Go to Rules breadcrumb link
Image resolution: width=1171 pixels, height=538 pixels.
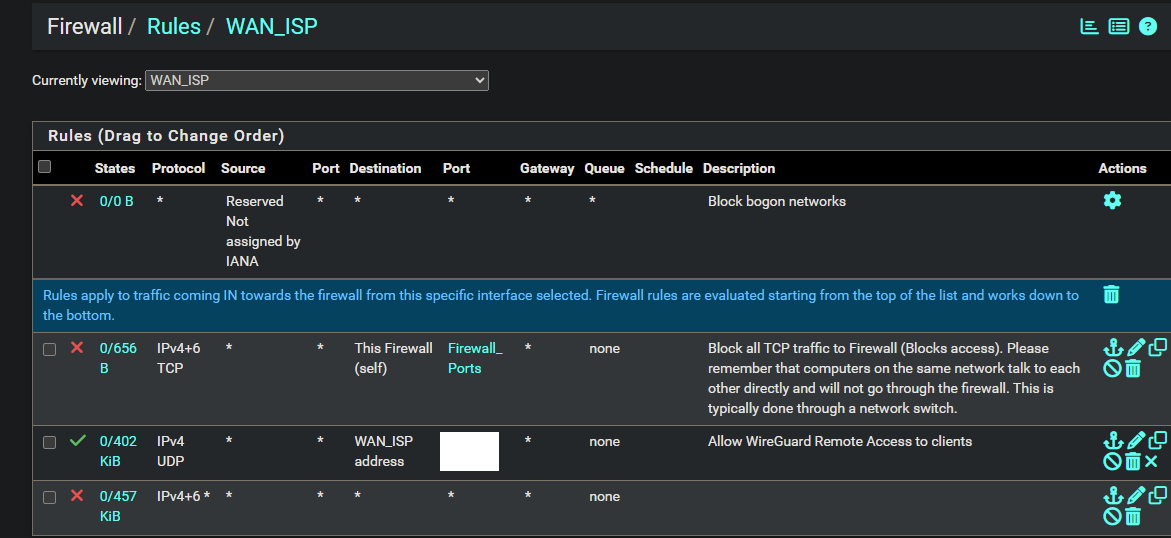coord(173,27)
